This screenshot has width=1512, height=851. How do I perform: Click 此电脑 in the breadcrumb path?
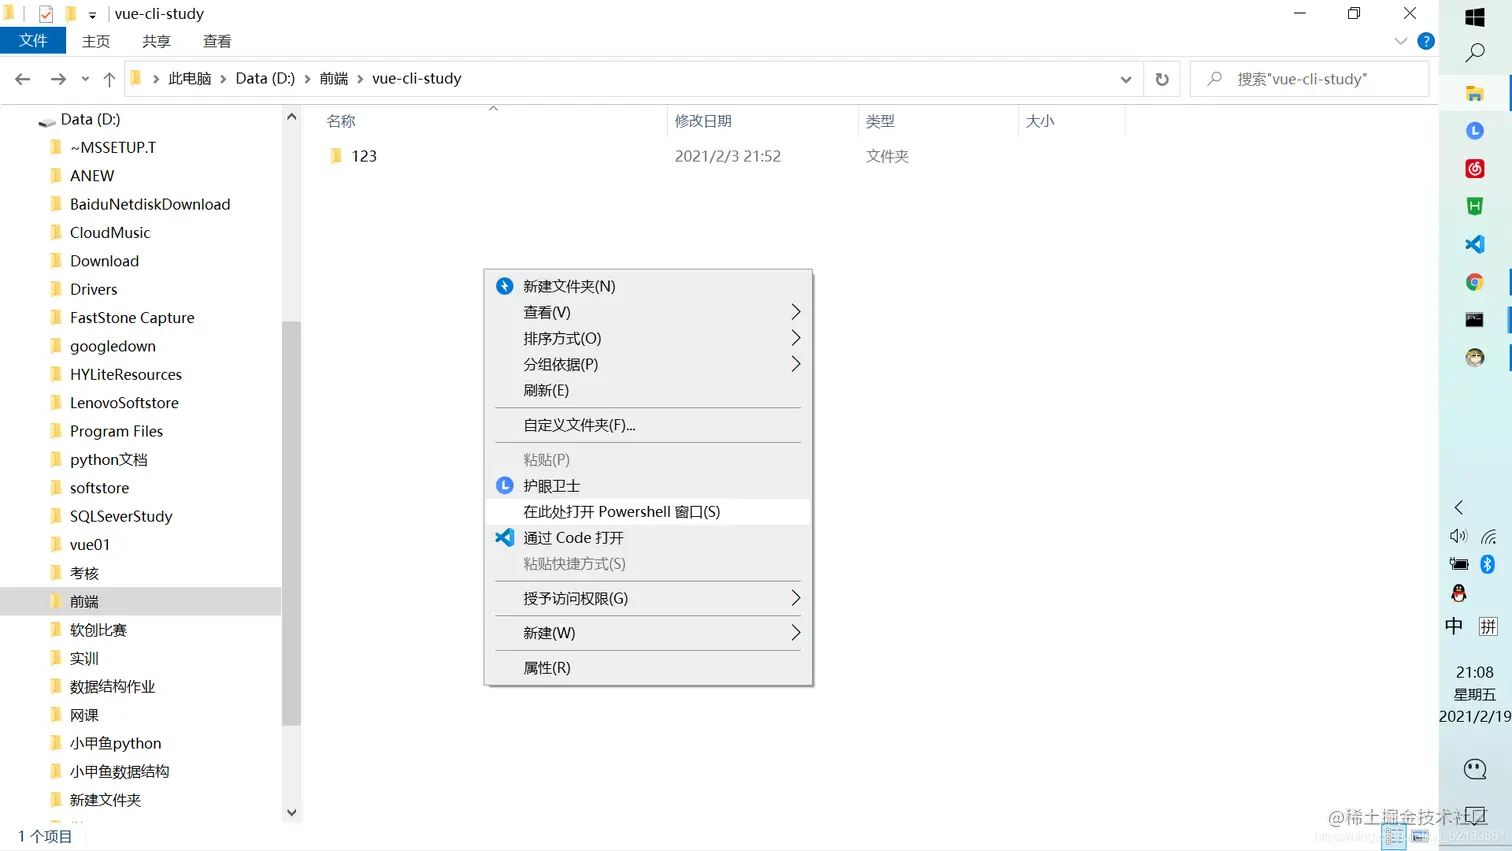[x=190, y=79]
